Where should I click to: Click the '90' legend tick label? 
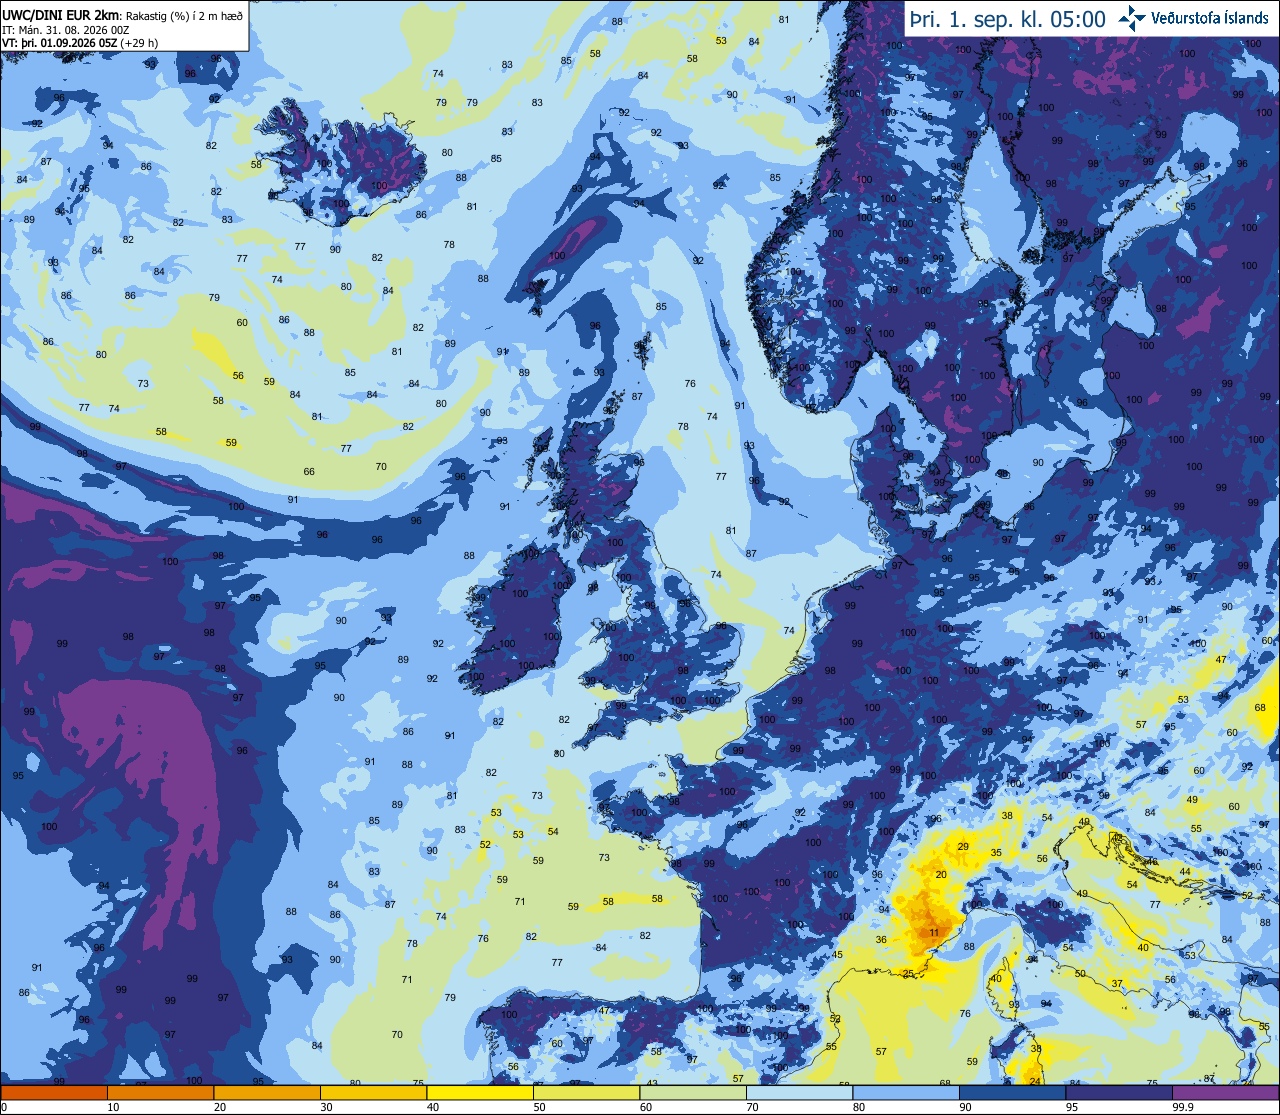(x=966, y=1107)
